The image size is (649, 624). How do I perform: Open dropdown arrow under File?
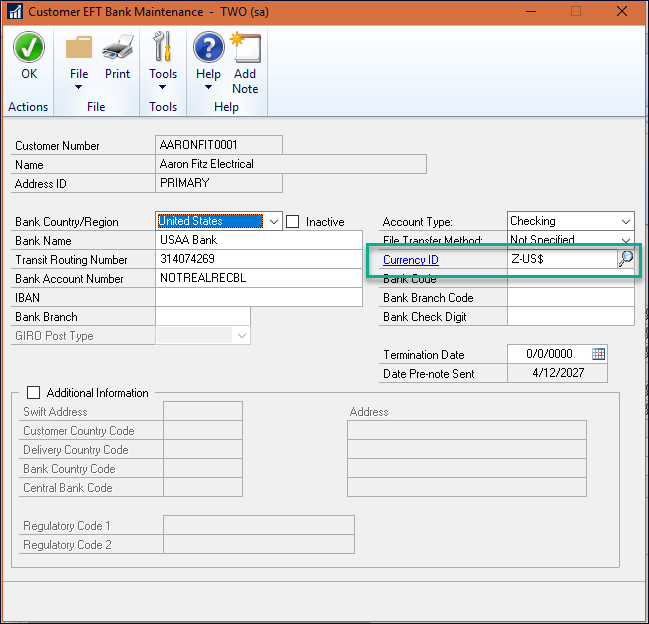click(x=79, y=87)
